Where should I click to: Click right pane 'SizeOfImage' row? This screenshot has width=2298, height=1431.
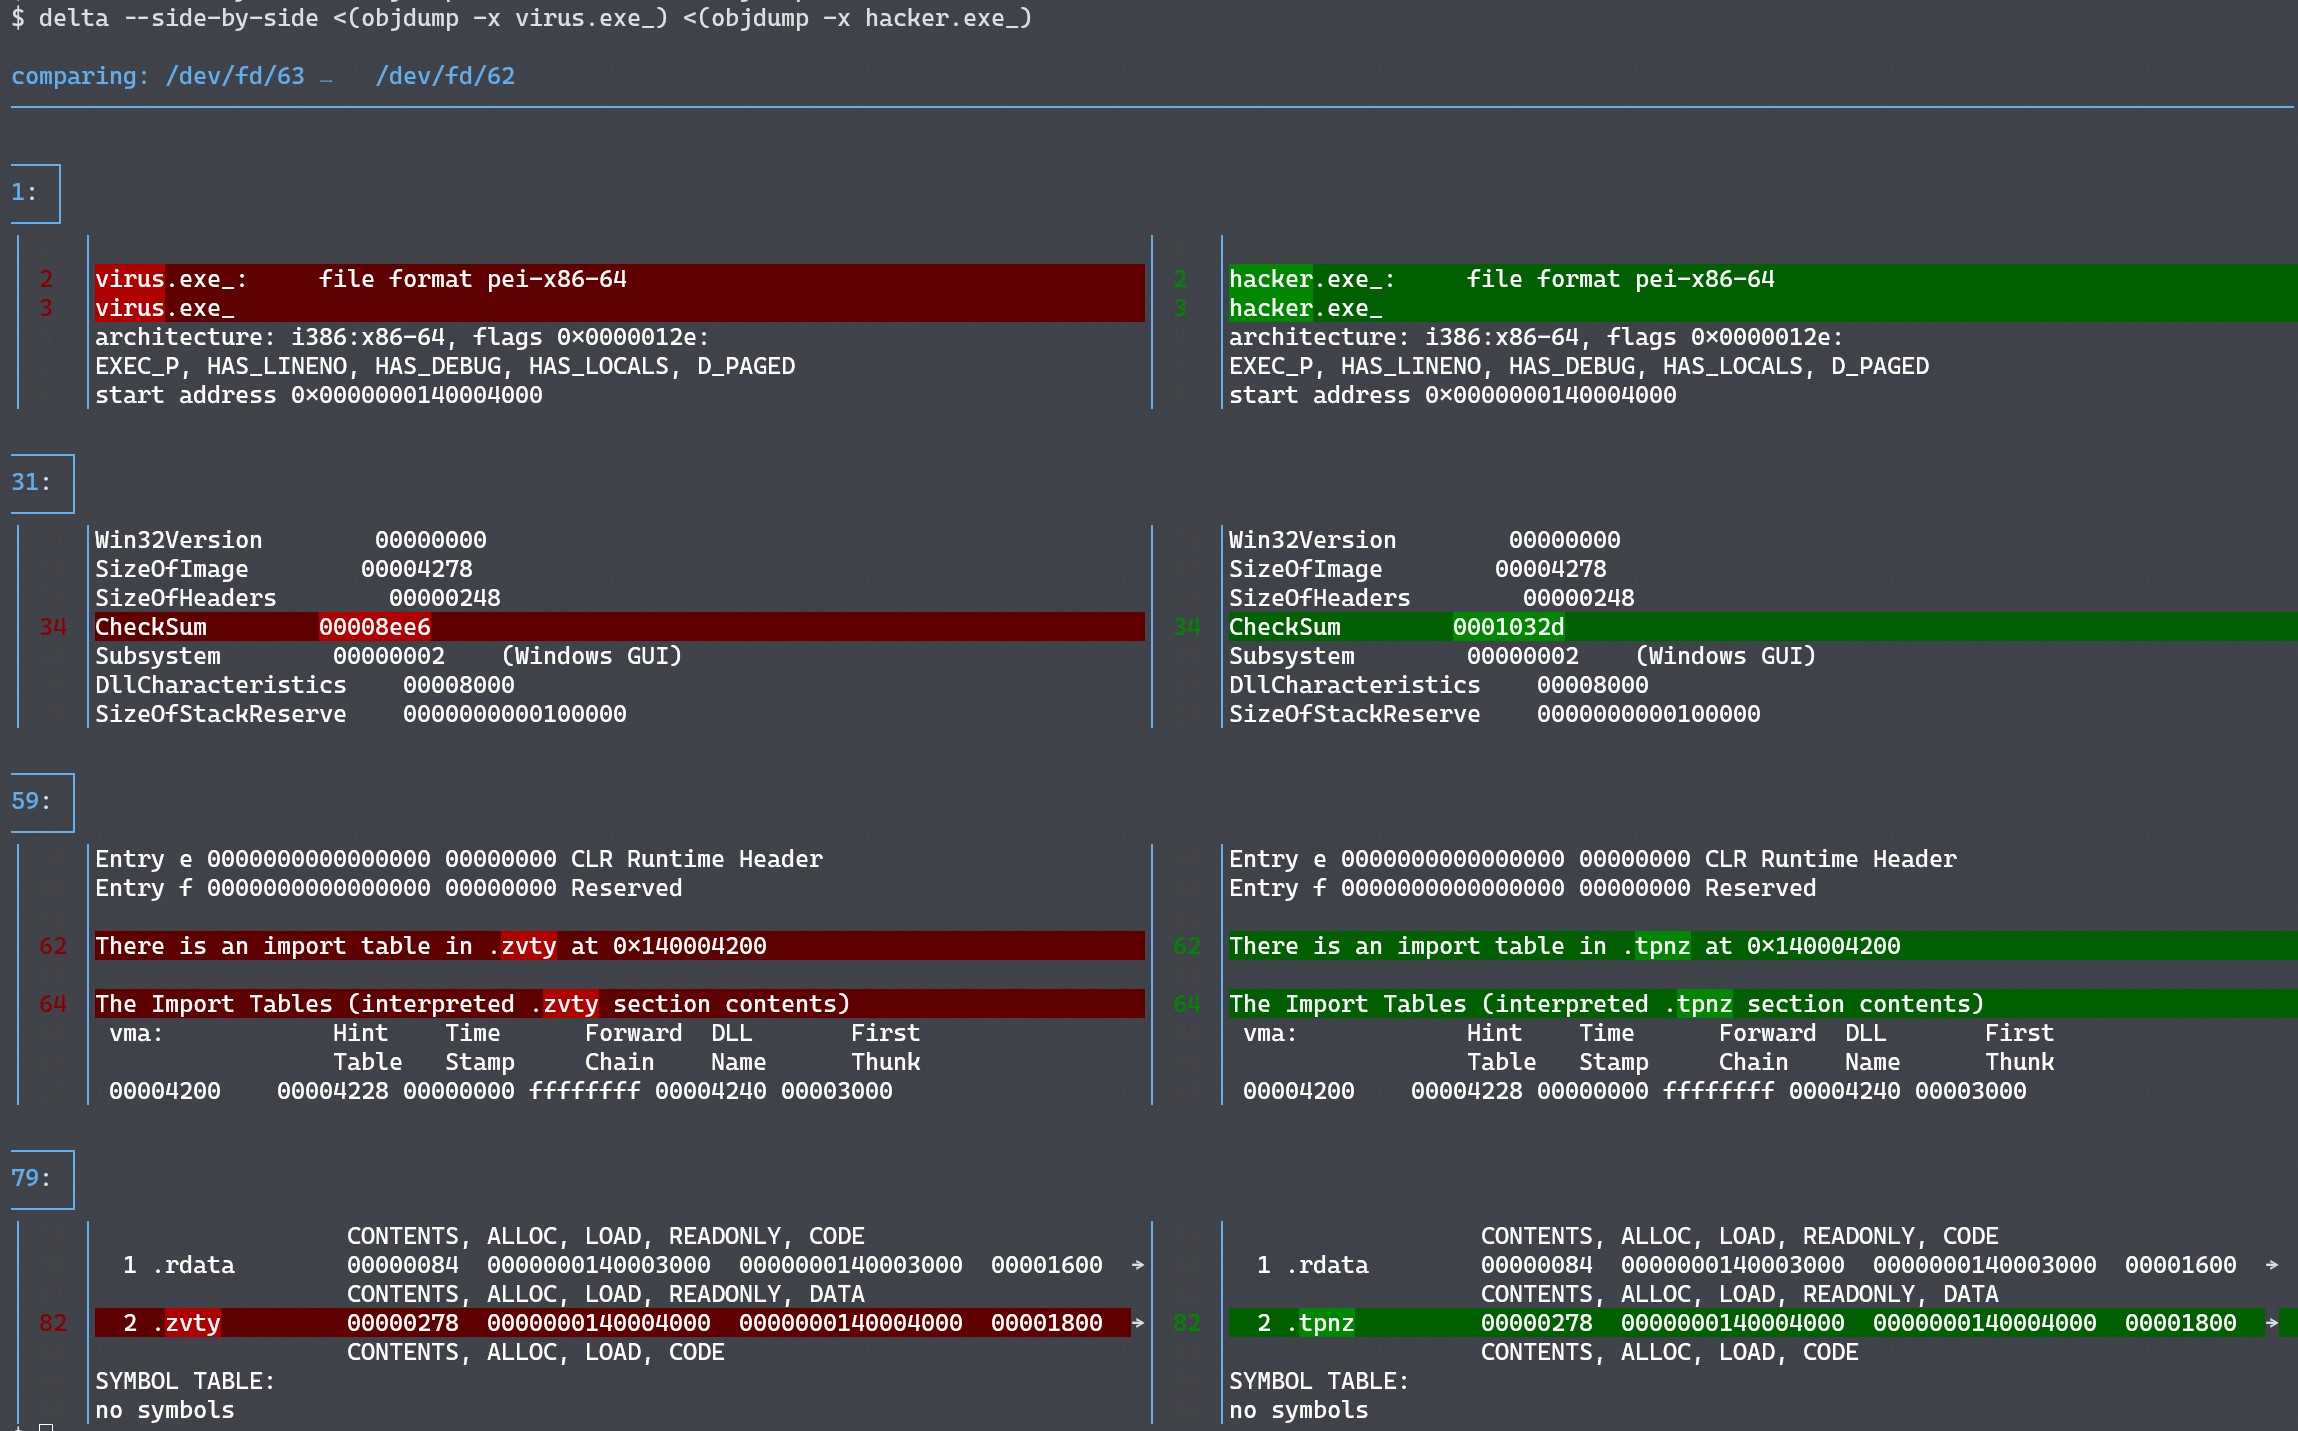tap(1417, 569)
